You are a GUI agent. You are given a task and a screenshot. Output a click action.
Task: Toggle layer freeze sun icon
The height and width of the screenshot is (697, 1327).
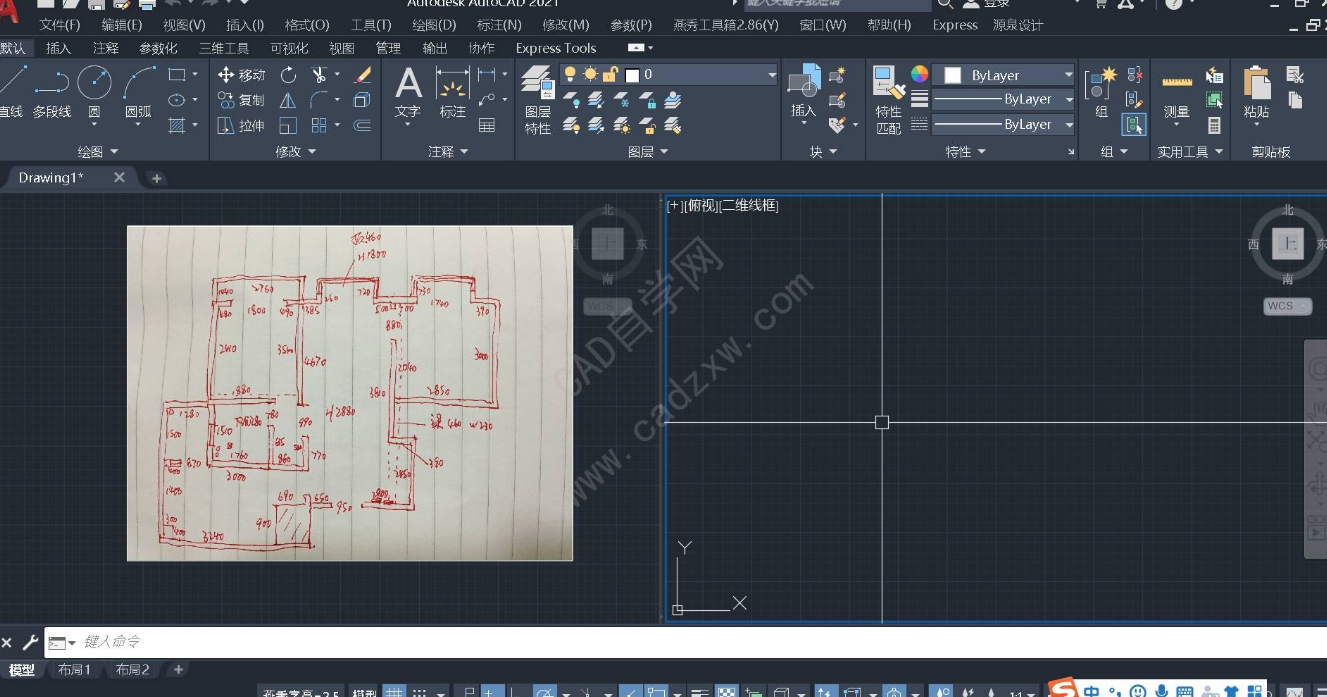coord(590,75)
